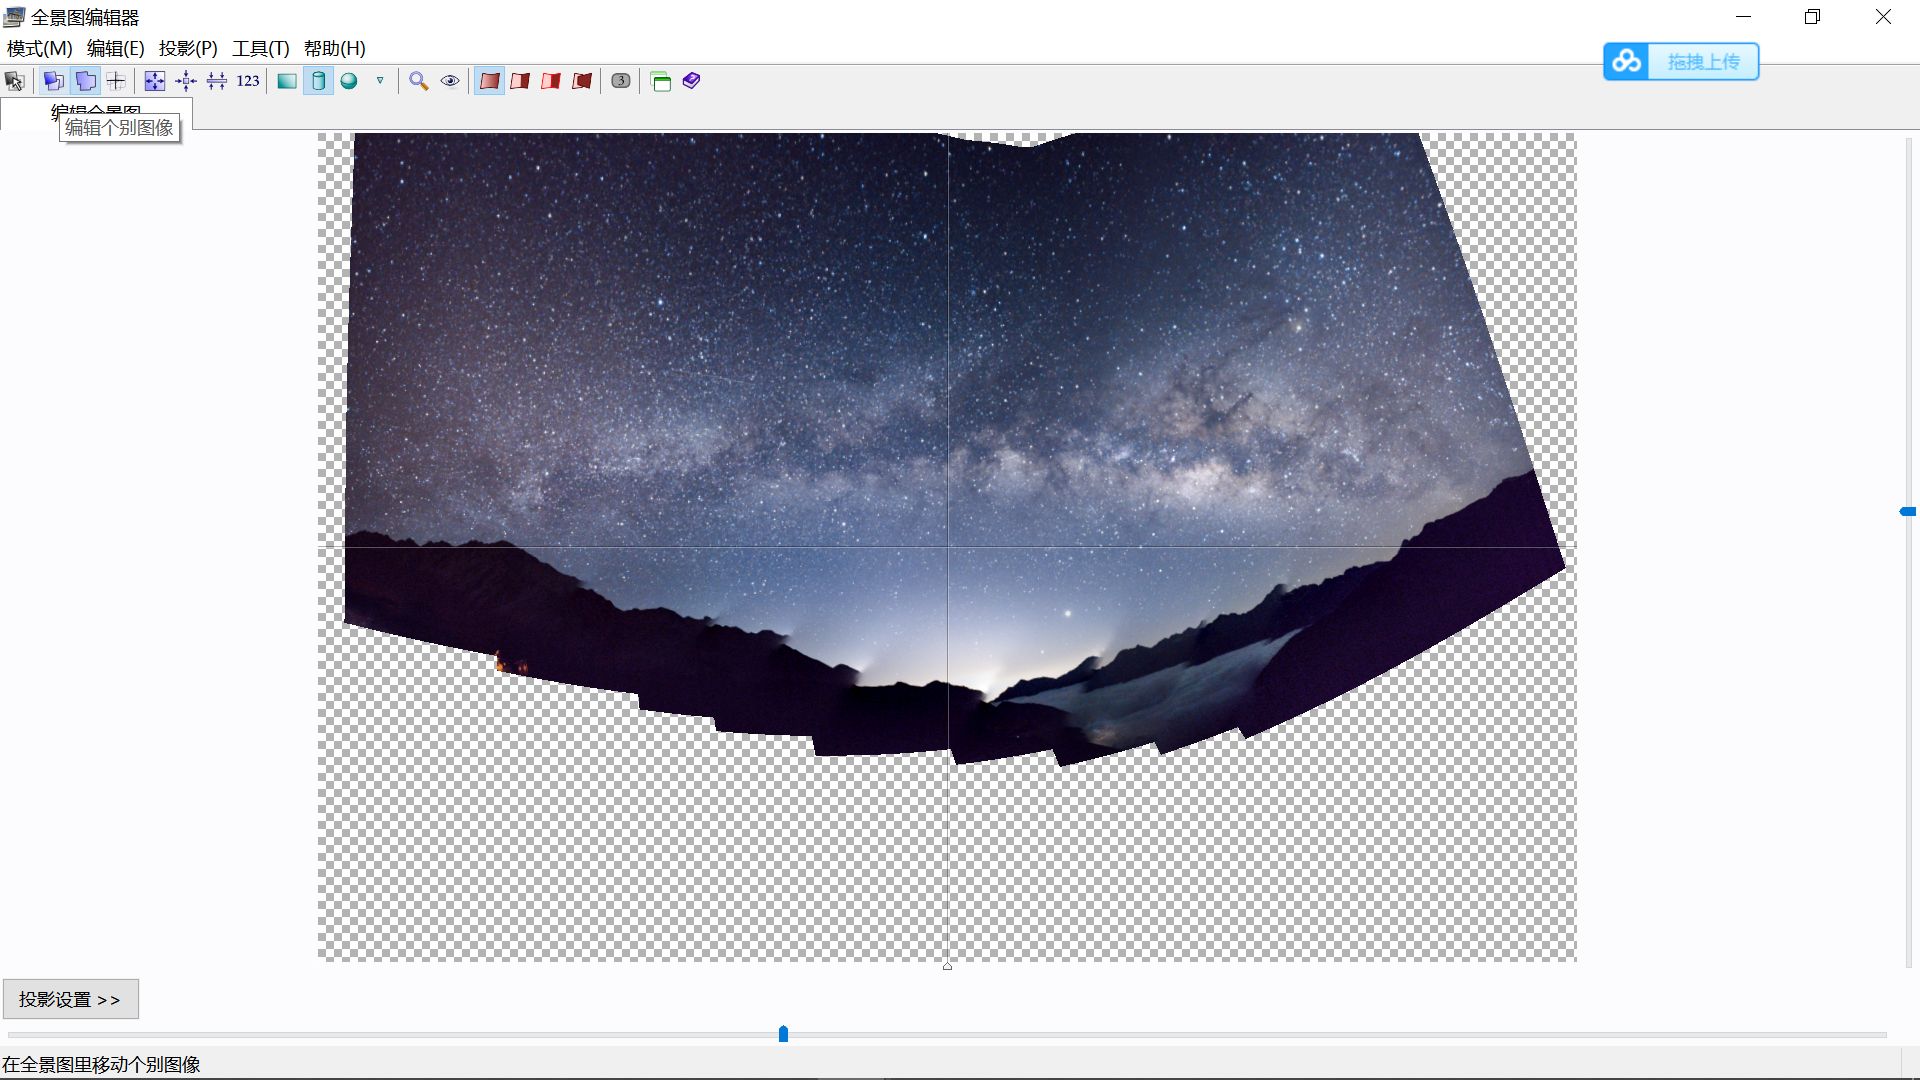Viewport: 1920px width, 1080px height.
Task: Expand the 投影设置 >> panel button
Action: 70,999
